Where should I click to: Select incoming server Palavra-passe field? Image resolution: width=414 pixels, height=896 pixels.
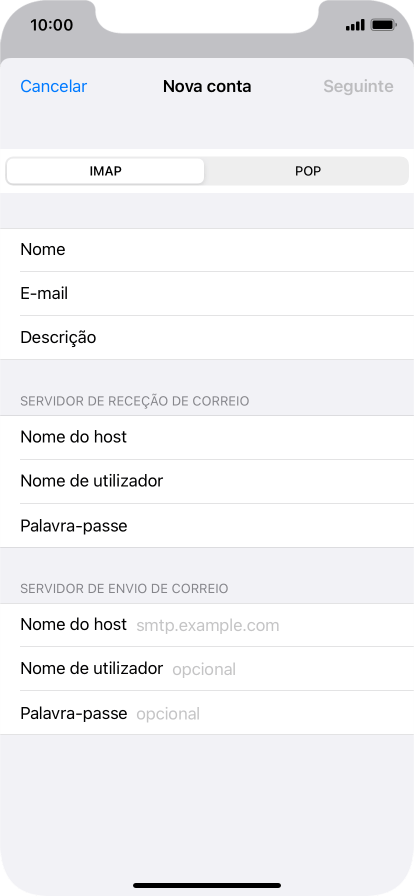pyautogui.click(x=207, y=526)
